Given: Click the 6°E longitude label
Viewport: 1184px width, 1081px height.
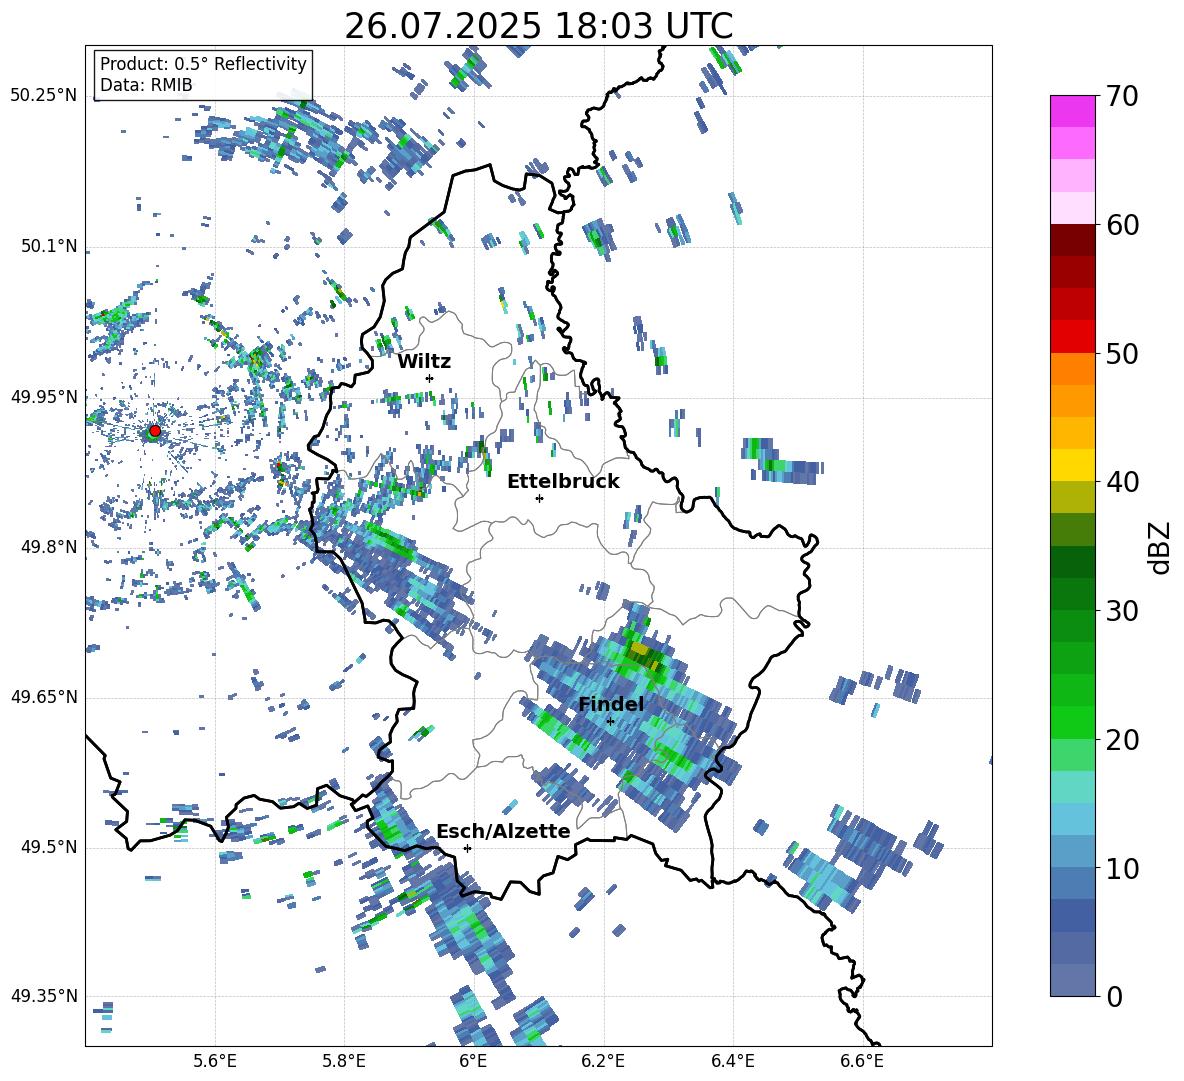Looking at the screenshot, I should pos(473,1061).
